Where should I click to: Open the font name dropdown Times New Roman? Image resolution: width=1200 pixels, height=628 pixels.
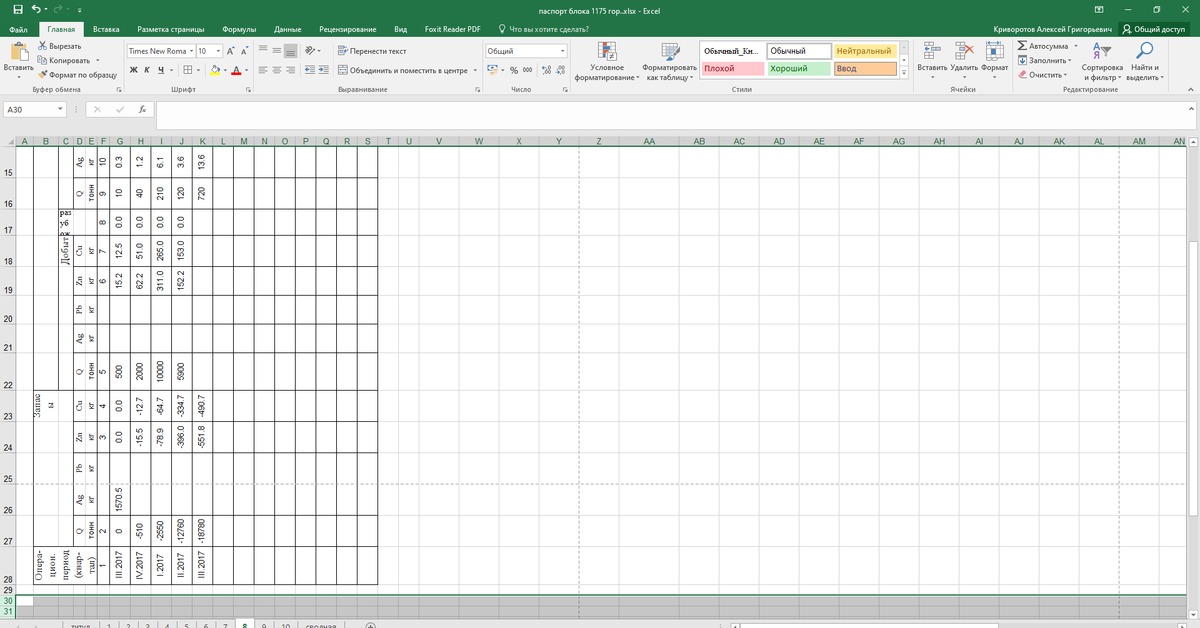158,50
